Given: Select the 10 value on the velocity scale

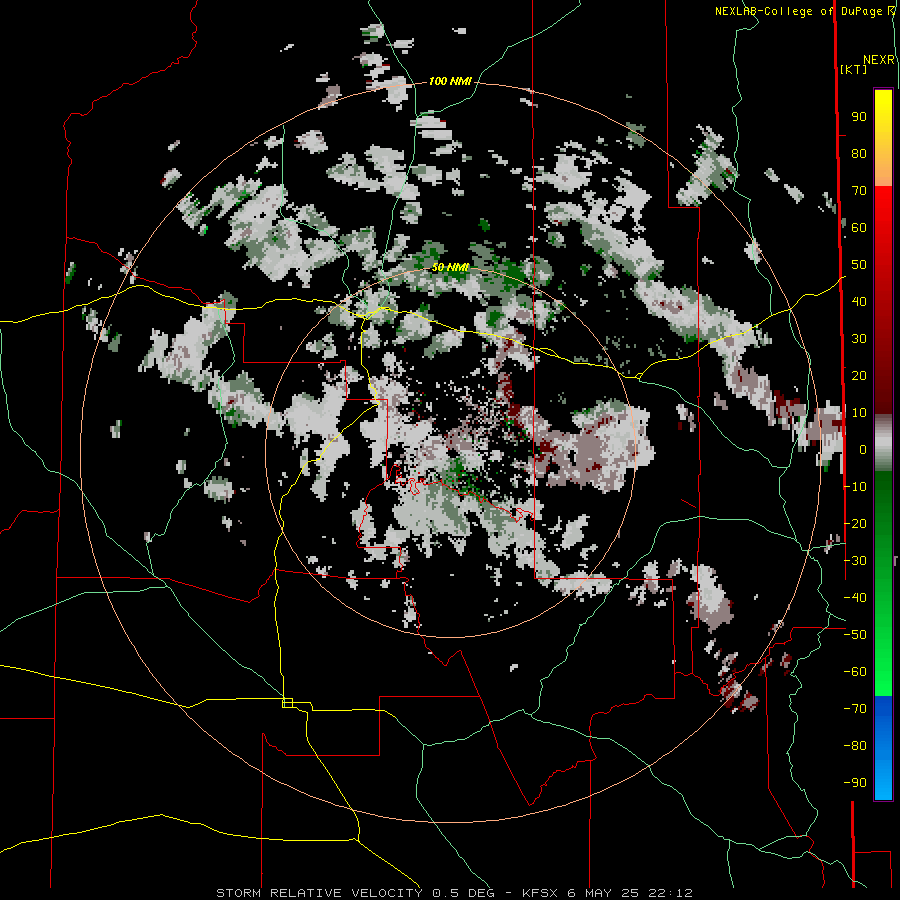Looking at the screenshot, I should coord(859,413).
